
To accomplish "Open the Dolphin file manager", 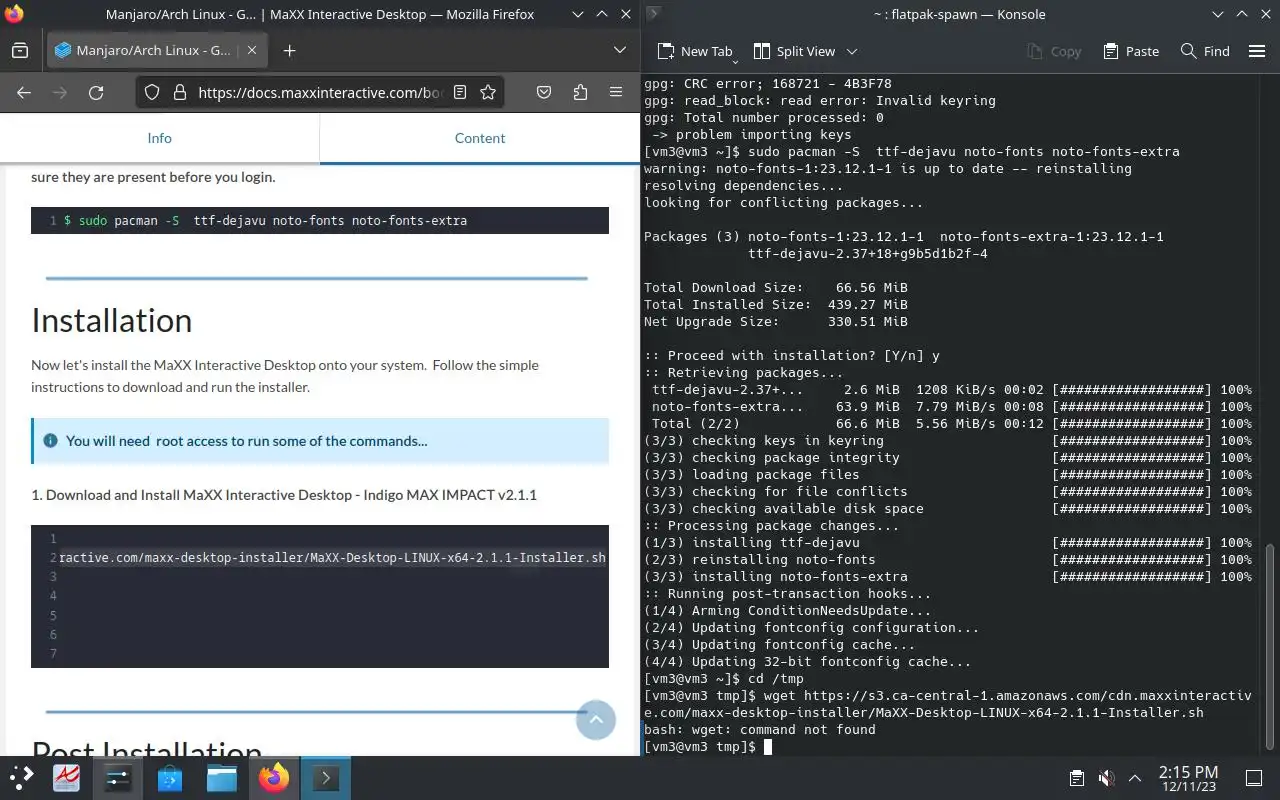I will pyautogui.click(x=222, y=778).
